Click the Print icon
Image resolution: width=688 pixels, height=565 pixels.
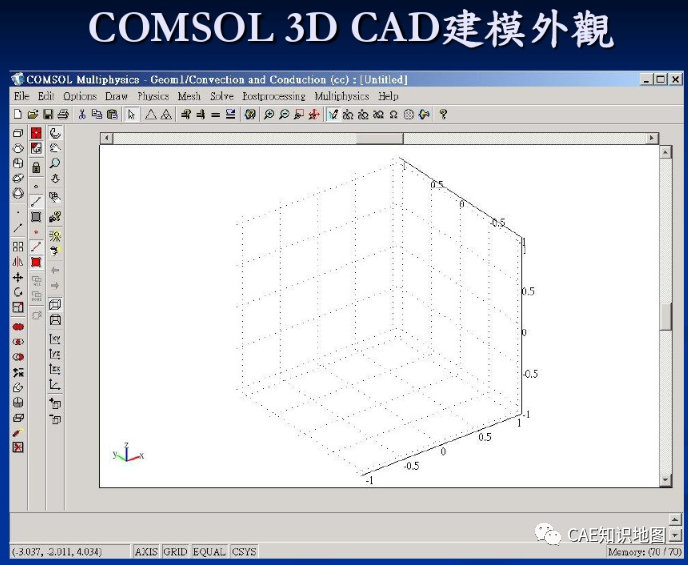[x=63, y=114]
